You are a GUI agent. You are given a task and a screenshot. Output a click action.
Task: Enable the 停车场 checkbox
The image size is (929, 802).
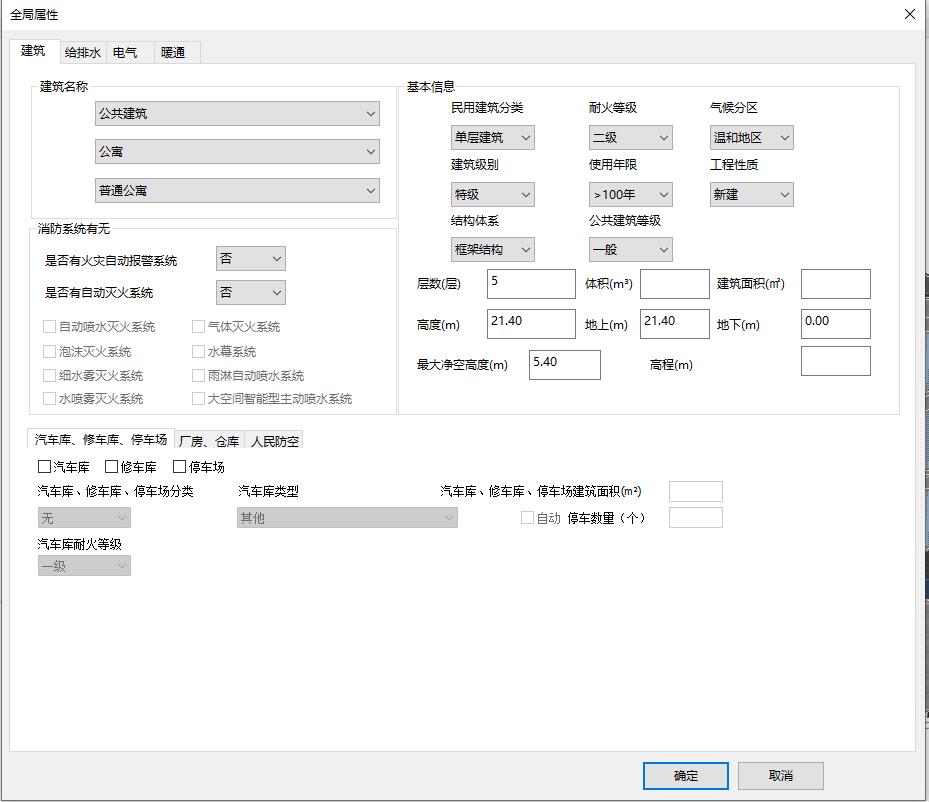(x=179, y=466)
